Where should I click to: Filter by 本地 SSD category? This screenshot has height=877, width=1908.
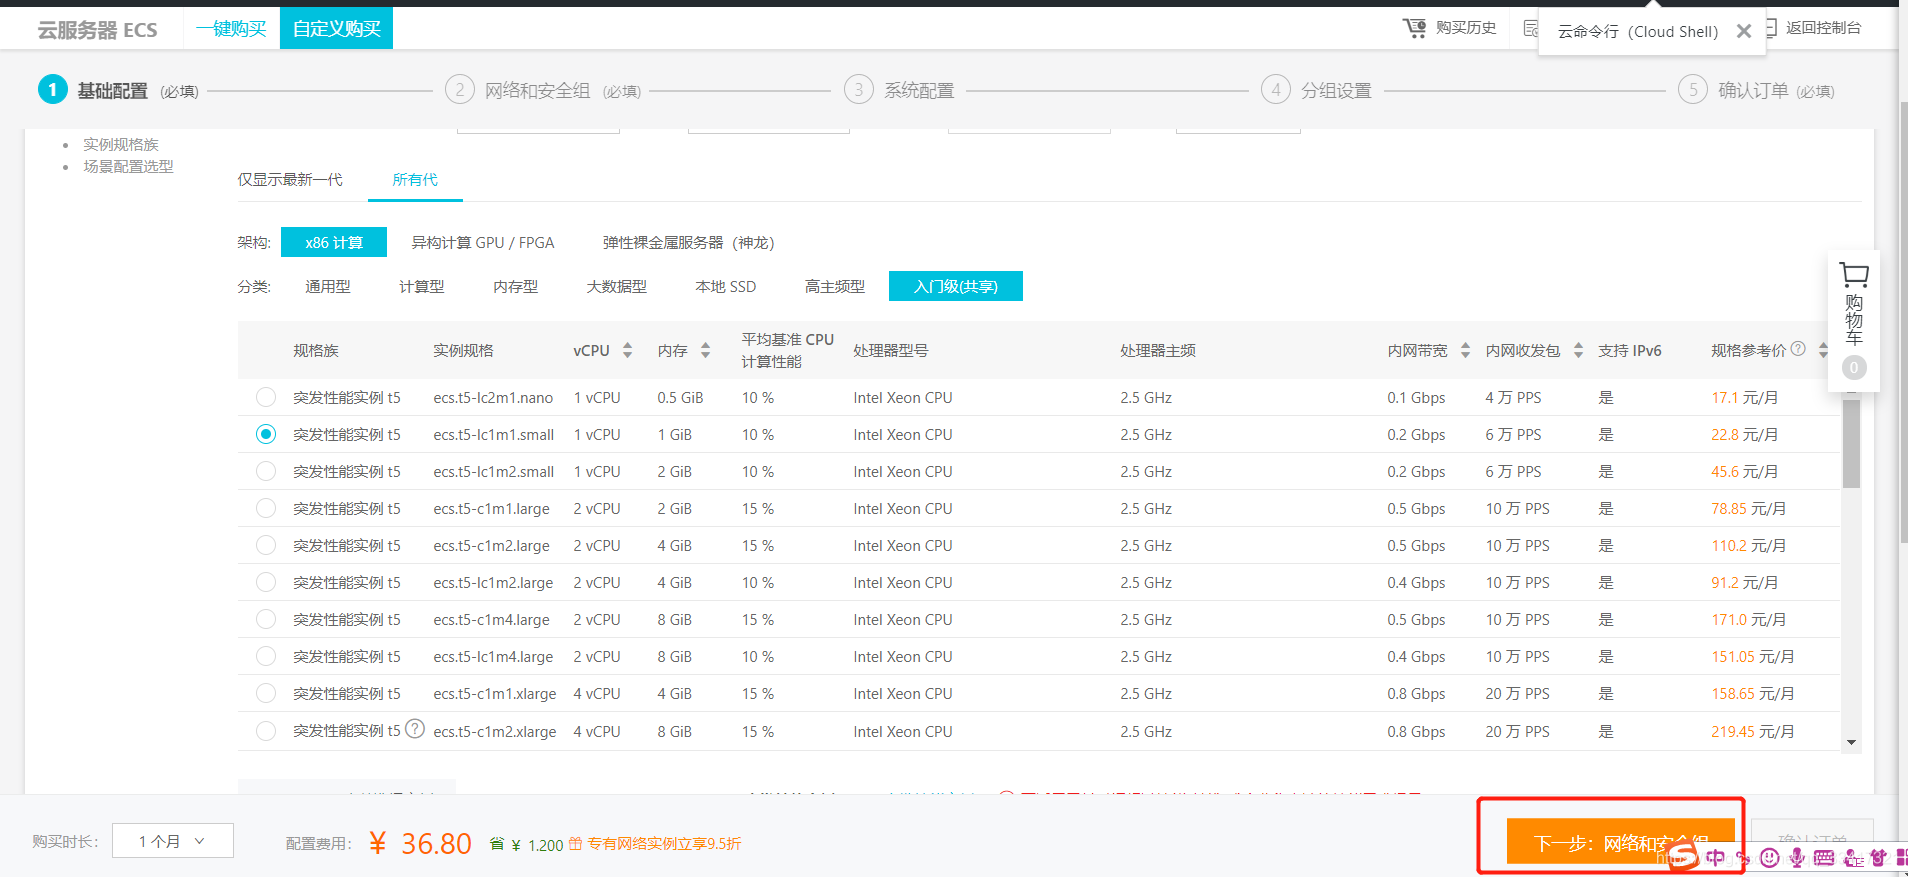coord(726,286)
